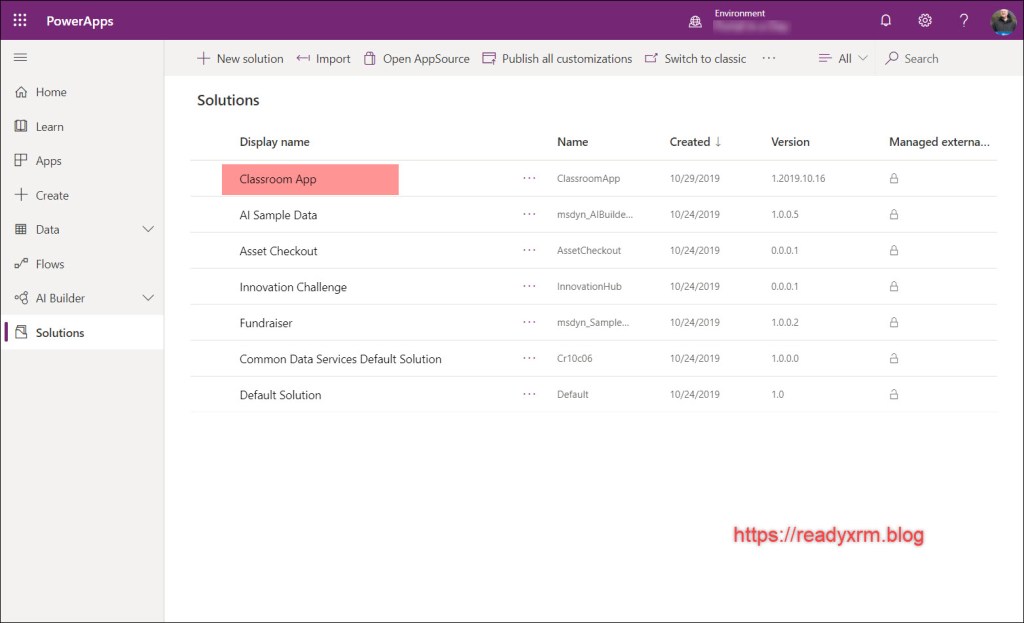Open the Asset Checkout solution

(x=278, y=251)
